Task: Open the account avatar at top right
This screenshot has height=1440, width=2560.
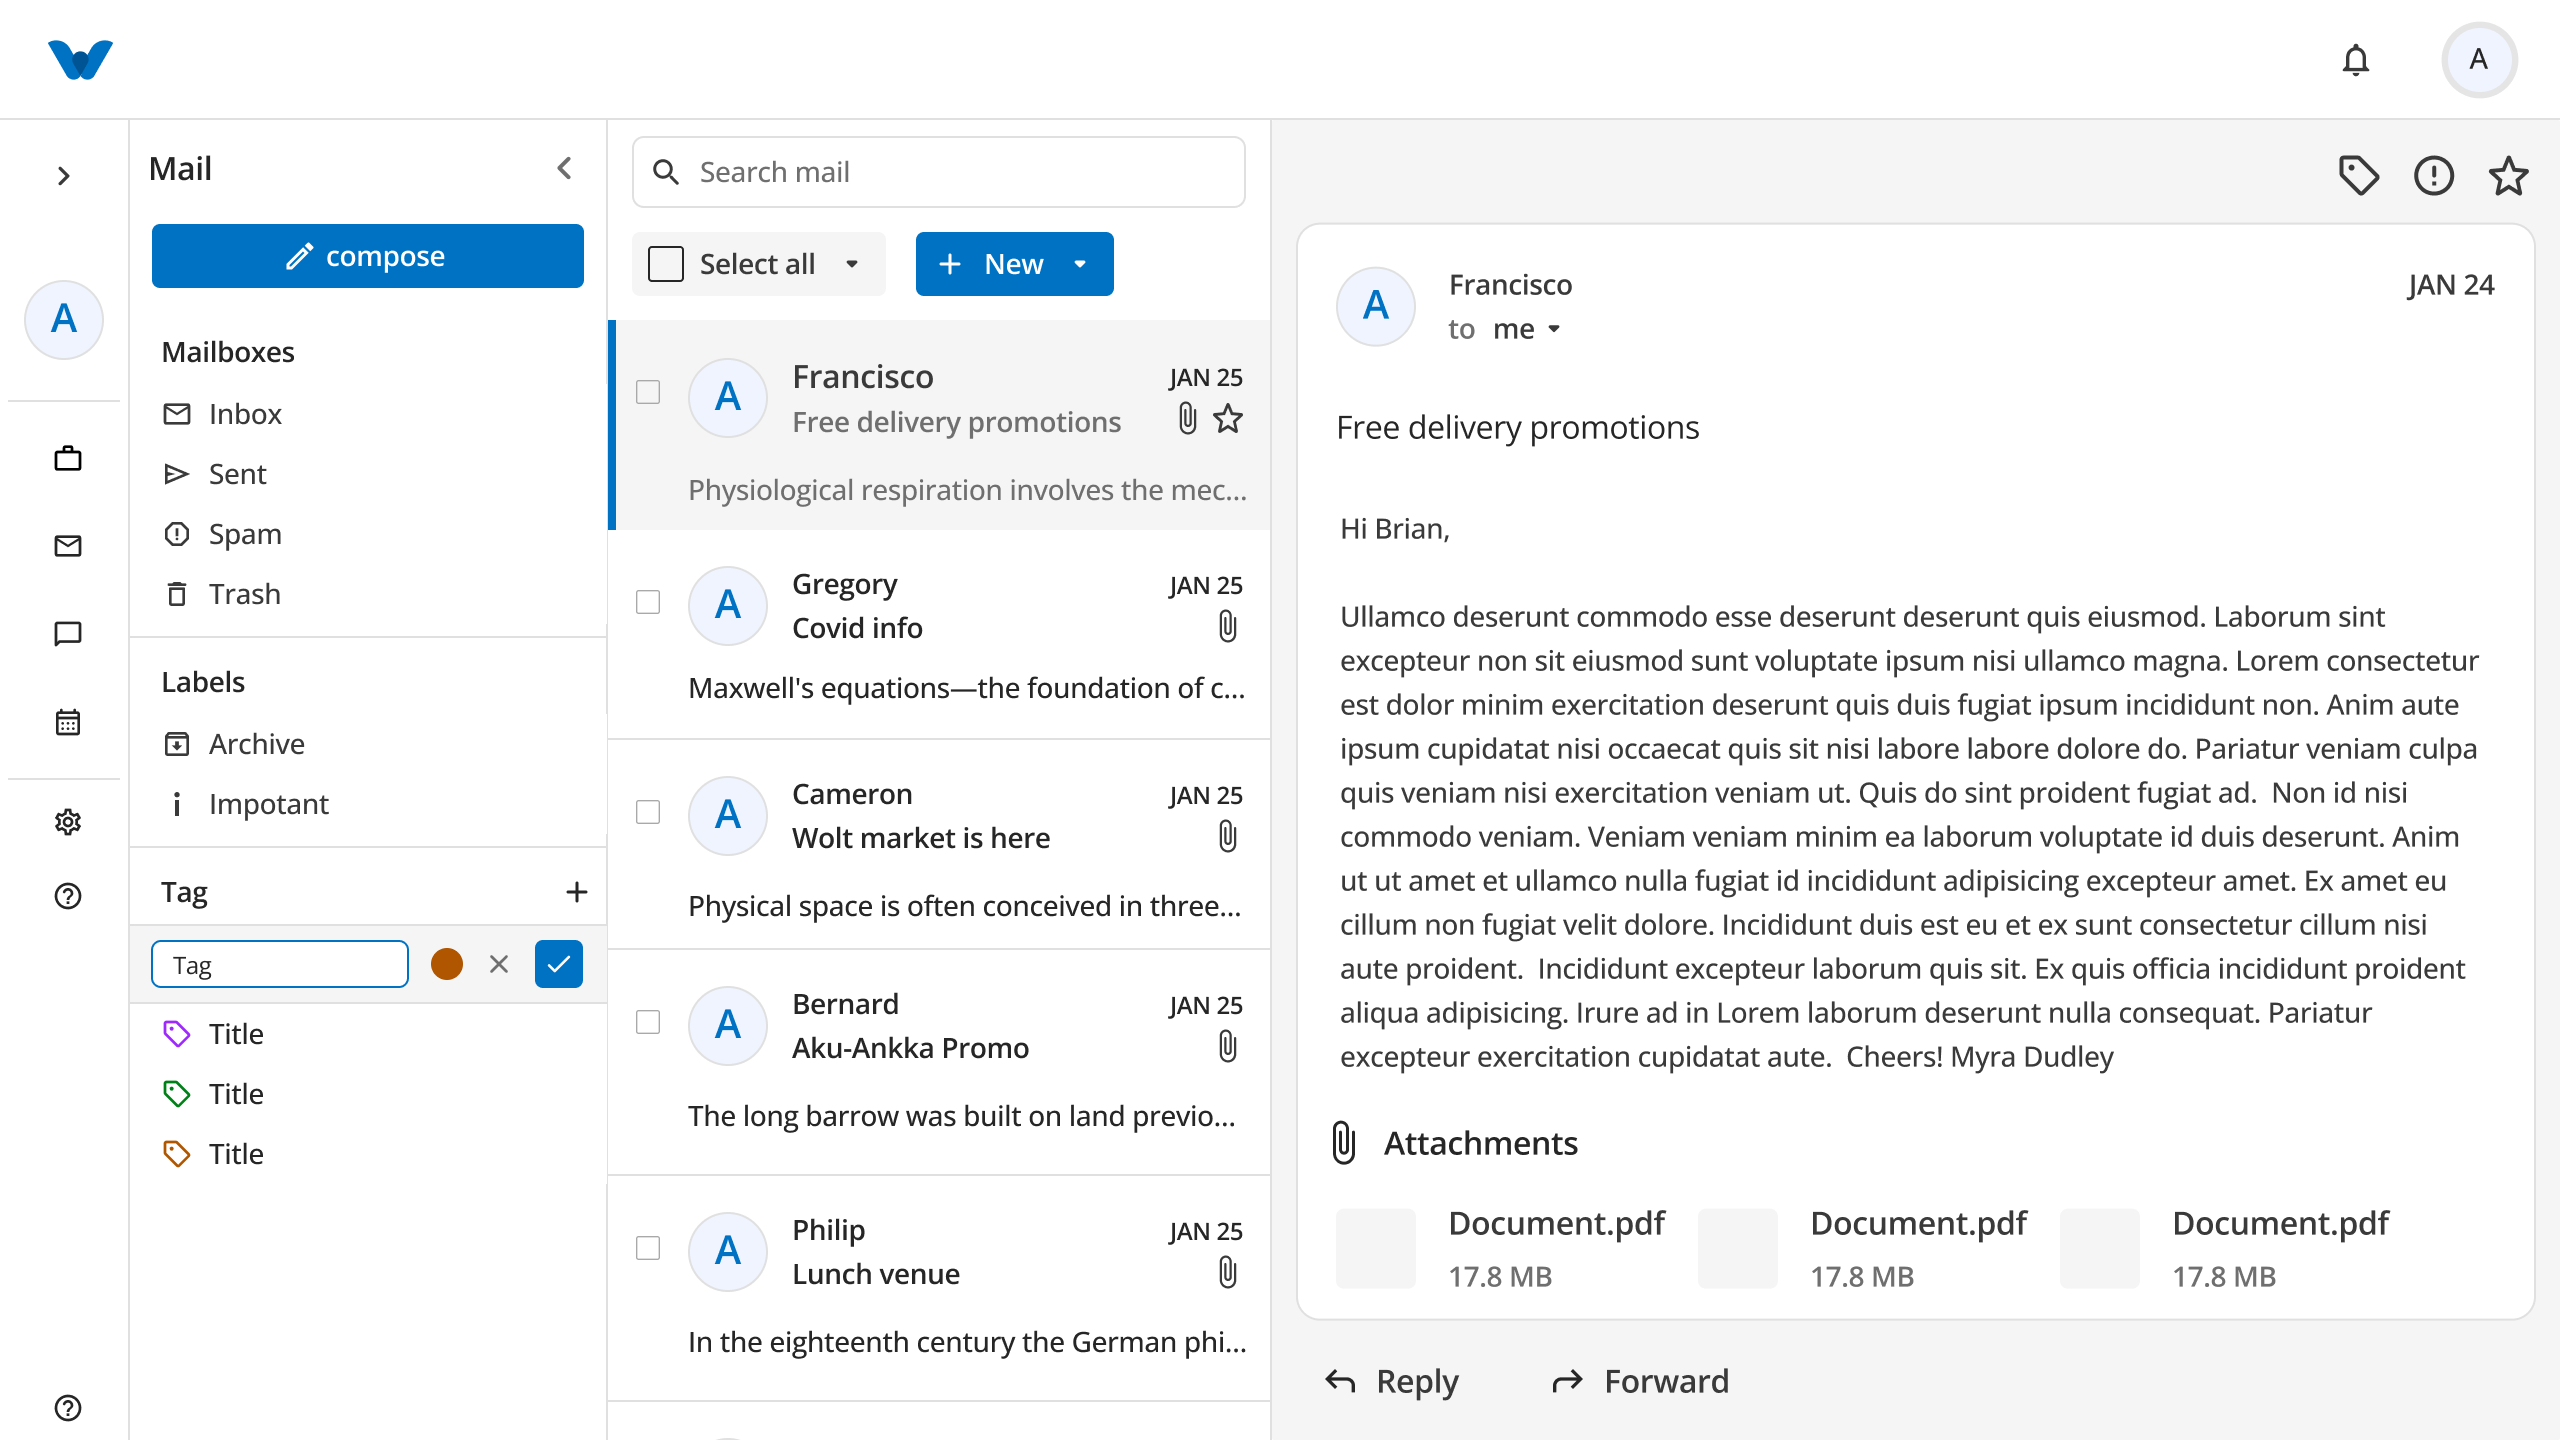Action: coord(2479,60)
